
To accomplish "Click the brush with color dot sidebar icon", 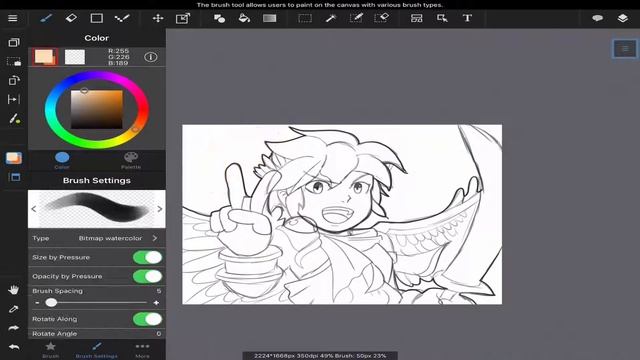I will (15, 119).
